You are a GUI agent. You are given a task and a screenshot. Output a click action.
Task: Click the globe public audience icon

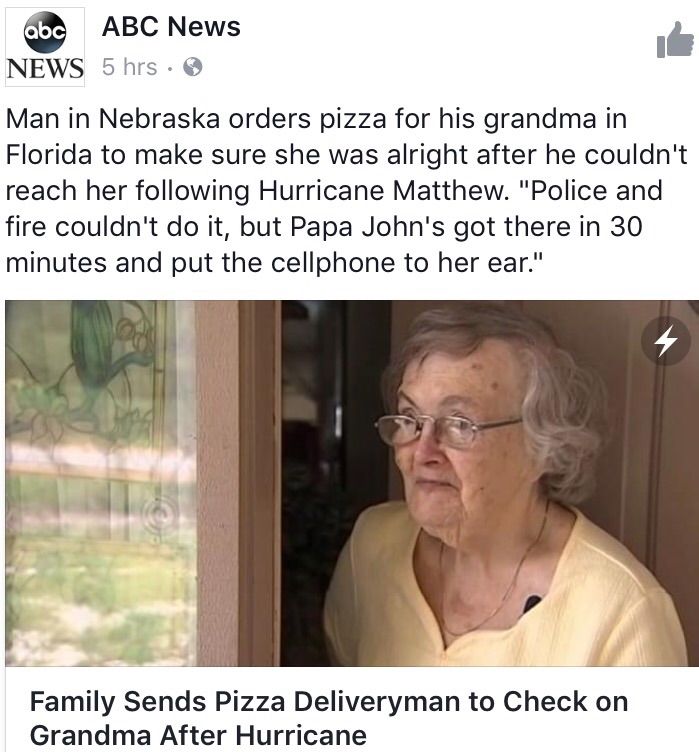(194, 68)
